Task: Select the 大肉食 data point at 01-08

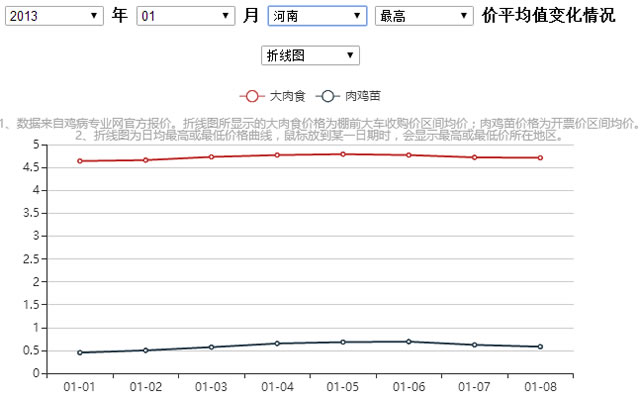Action: 540,158
